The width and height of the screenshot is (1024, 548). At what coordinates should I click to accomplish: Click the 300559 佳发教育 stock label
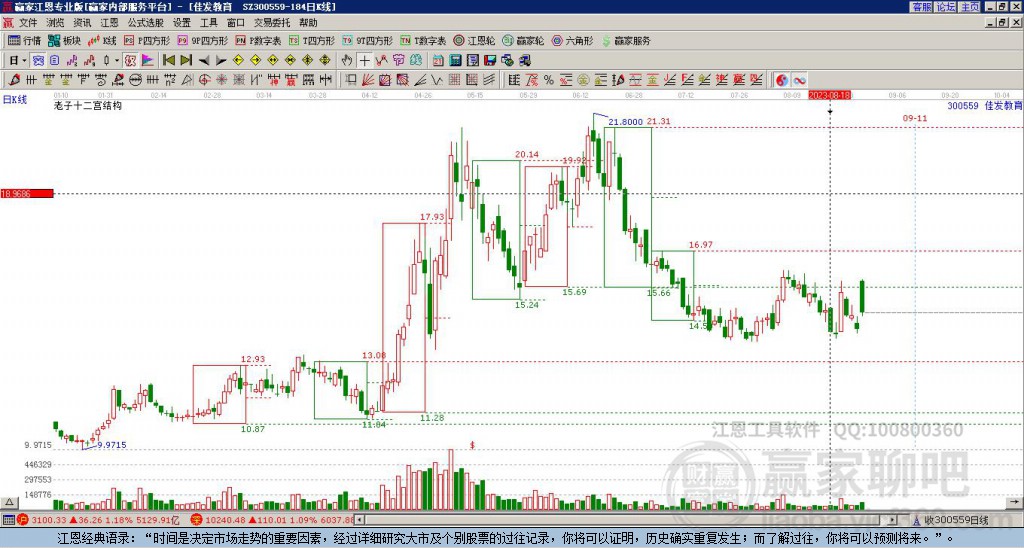click(x=984, y=105)
